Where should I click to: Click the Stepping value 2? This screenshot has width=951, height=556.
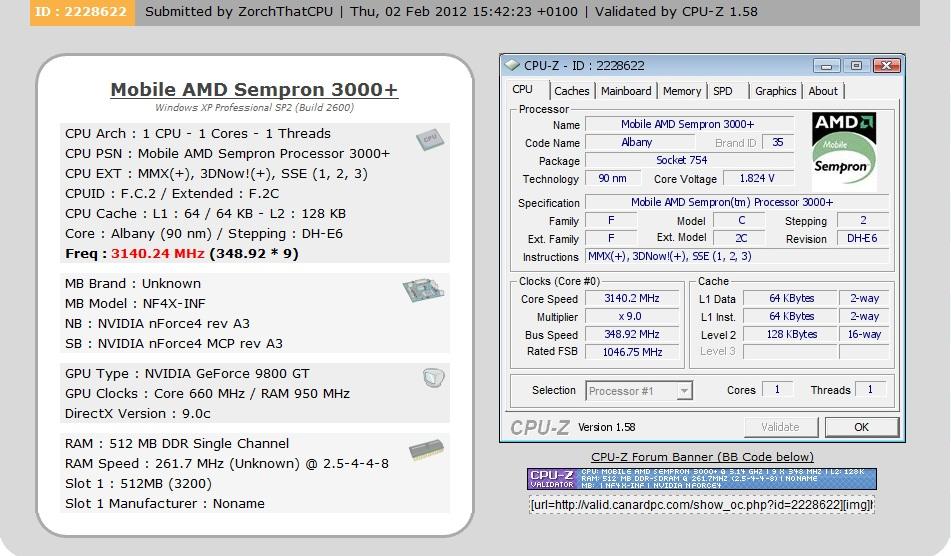click(x=862, y=221)
